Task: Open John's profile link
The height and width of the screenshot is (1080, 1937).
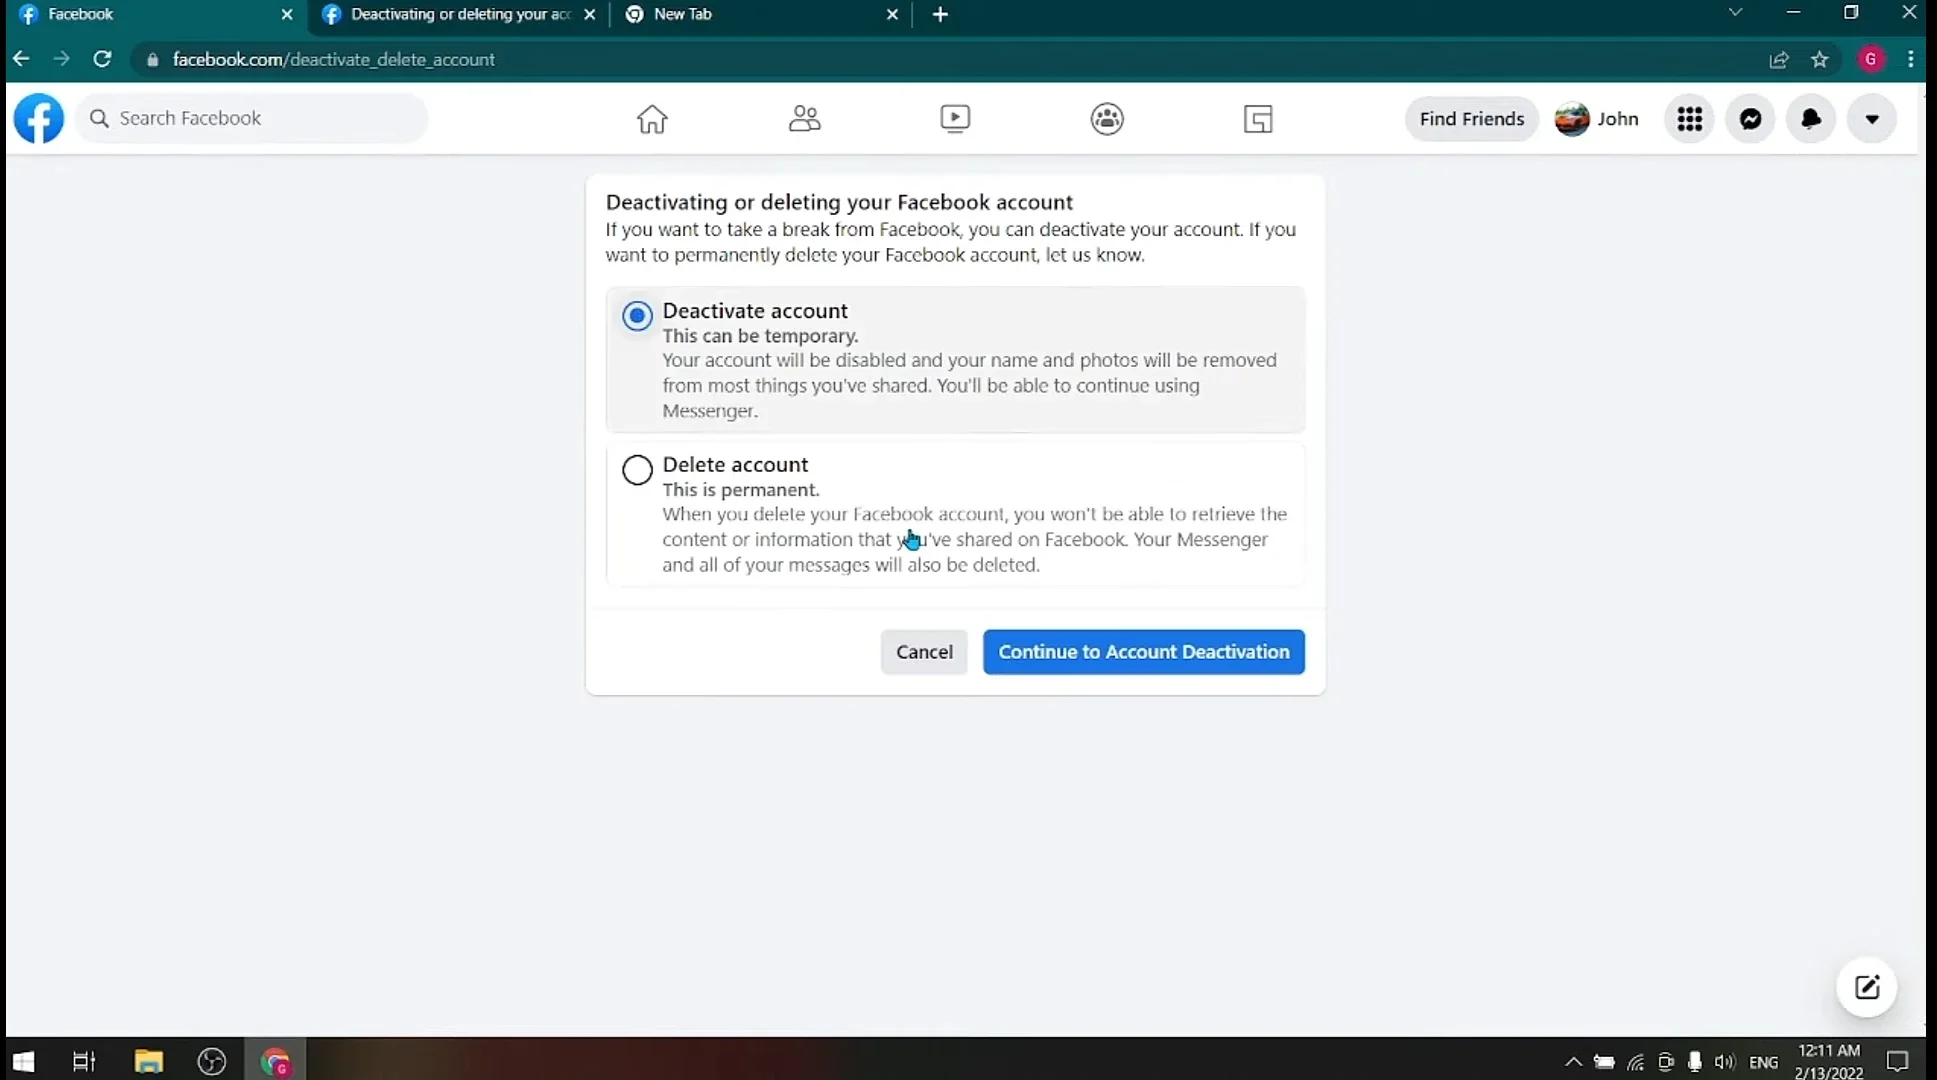Action: [x=1596, y=119]
